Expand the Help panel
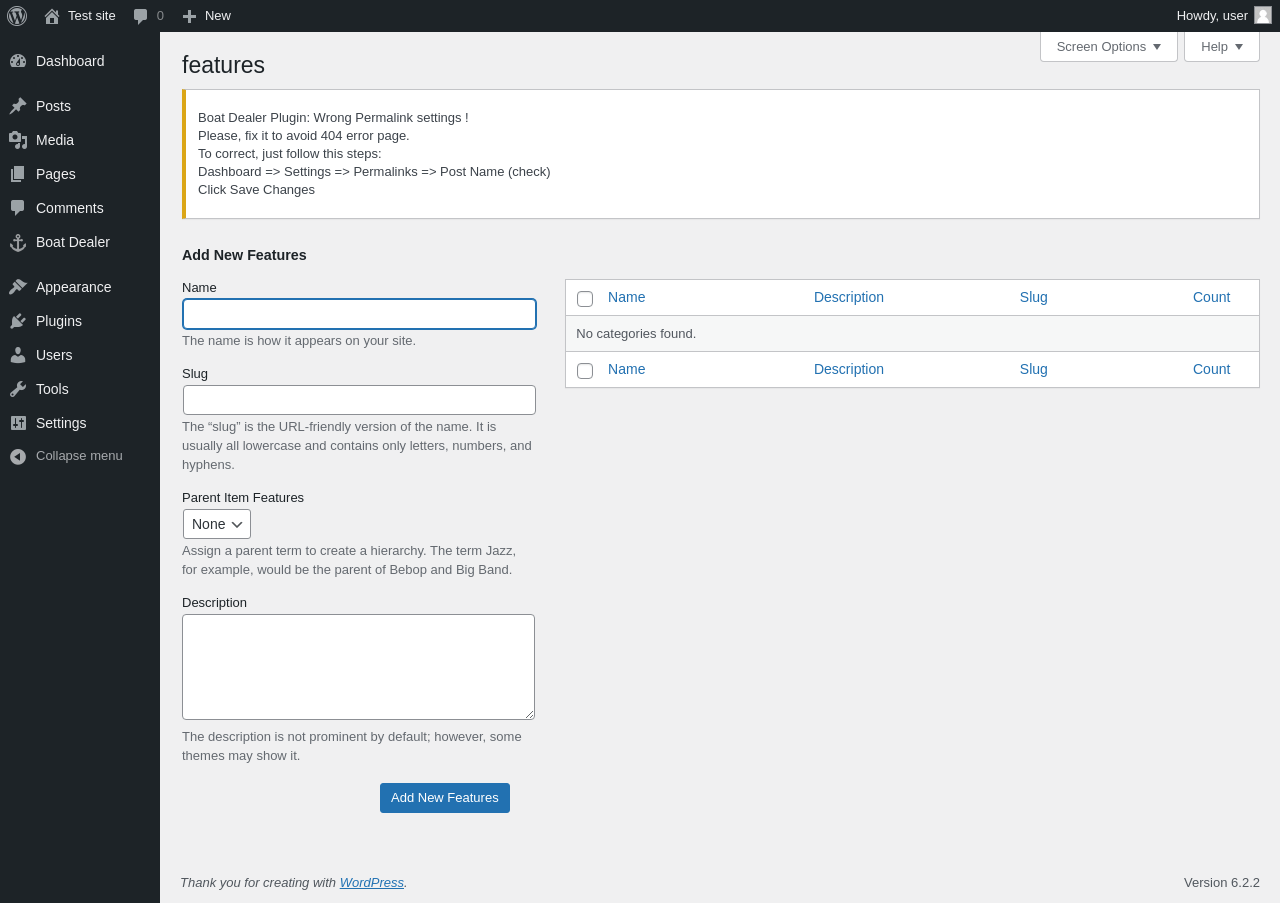The width and height of the screenshot is (1280, 903). coord(1222,46)
